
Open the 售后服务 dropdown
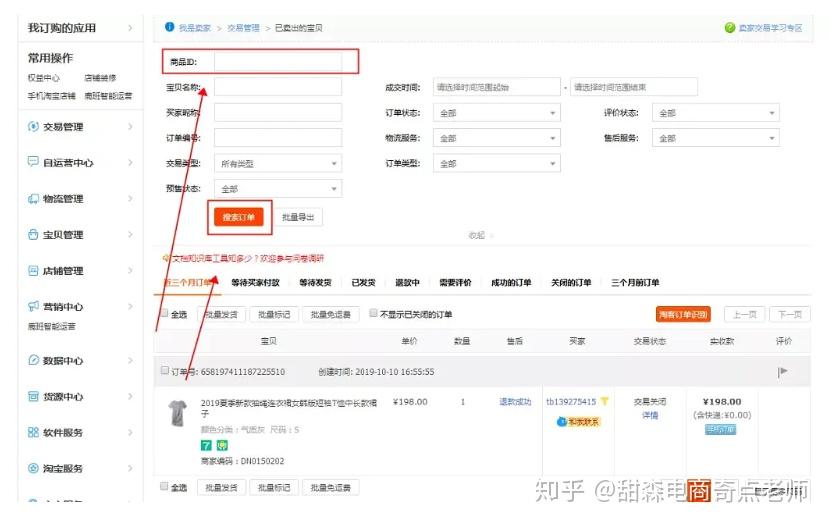coord(716,138)
